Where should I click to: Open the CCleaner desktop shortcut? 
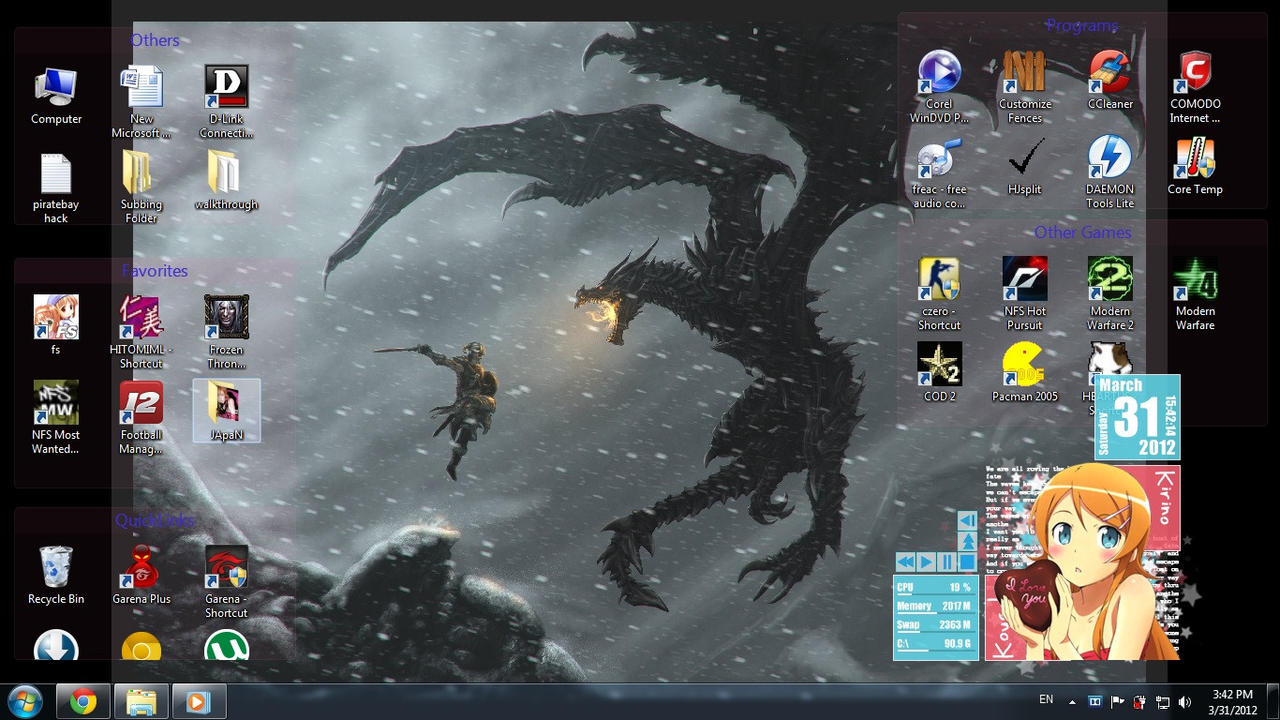point(1110,74)
